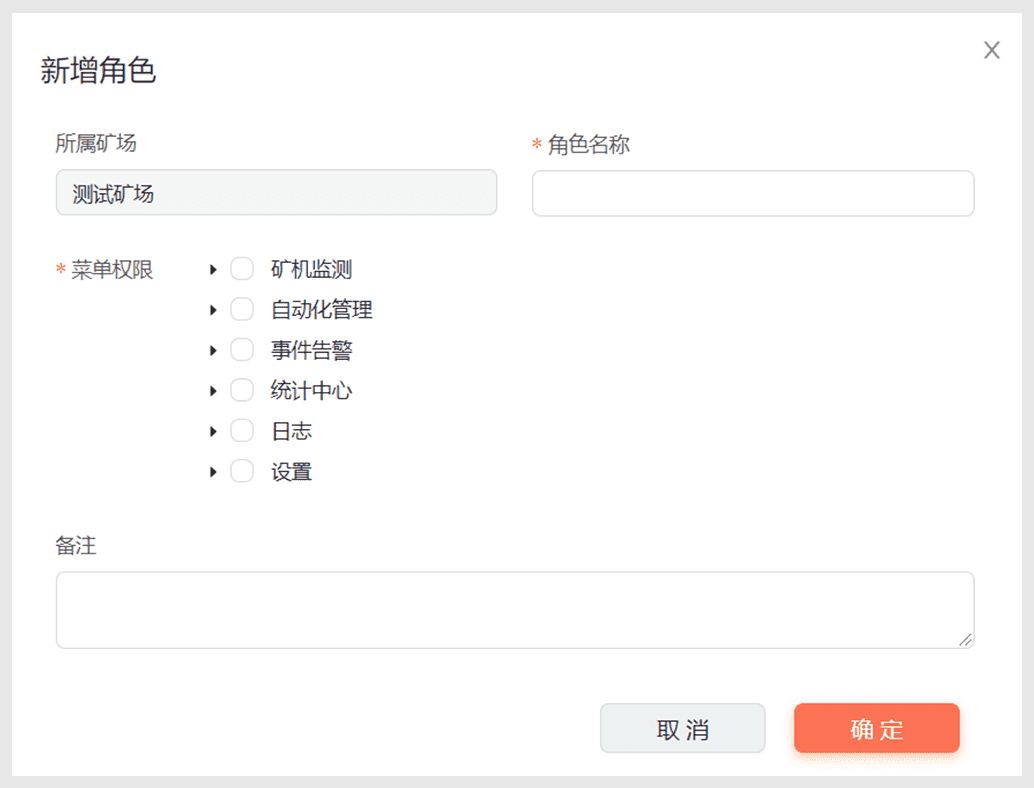Expand the 自动化管理 tree arrow
Viewport: 1034px width, 788px height.
(213, 310)
